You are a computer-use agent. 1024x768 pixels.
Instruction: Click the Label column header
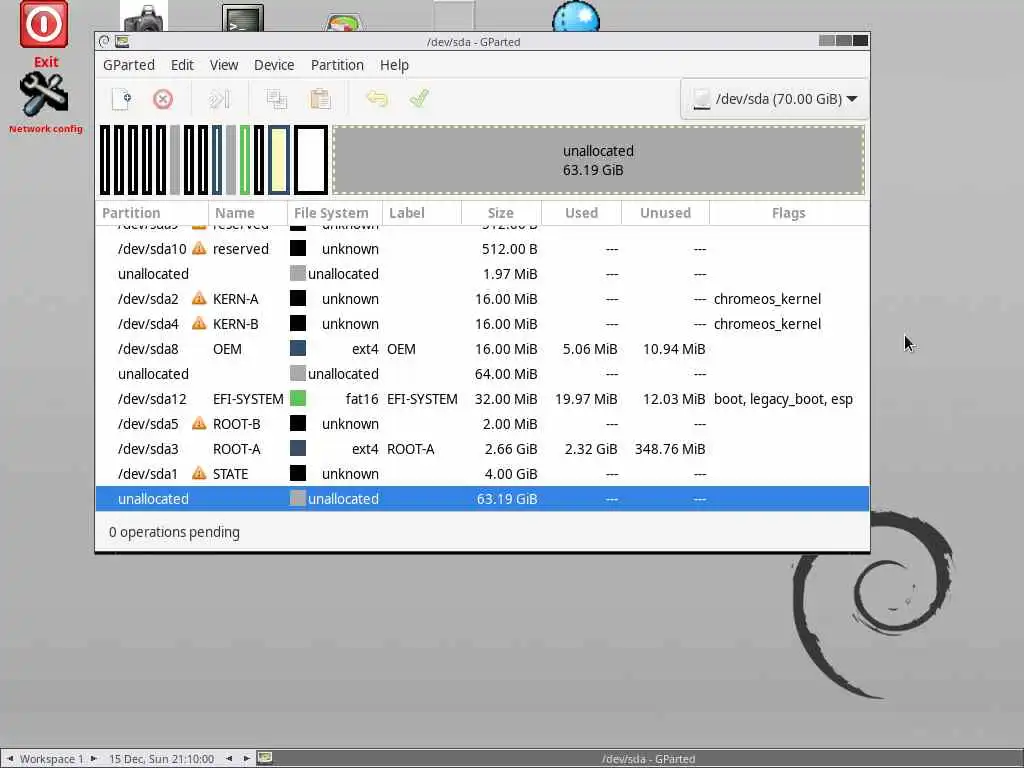(422, 213)
